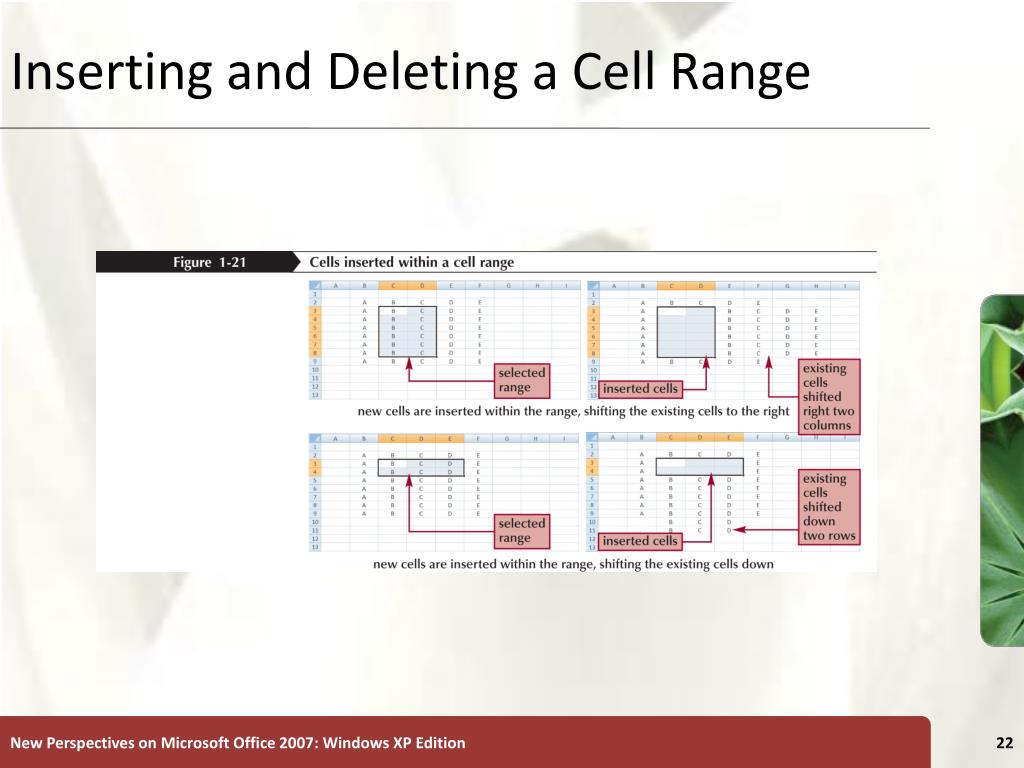The image size is (1024, 768).
Task: Select the 'selected range' callout in the shift-down example
Action: pyautogui.click(x=521, y=531)
